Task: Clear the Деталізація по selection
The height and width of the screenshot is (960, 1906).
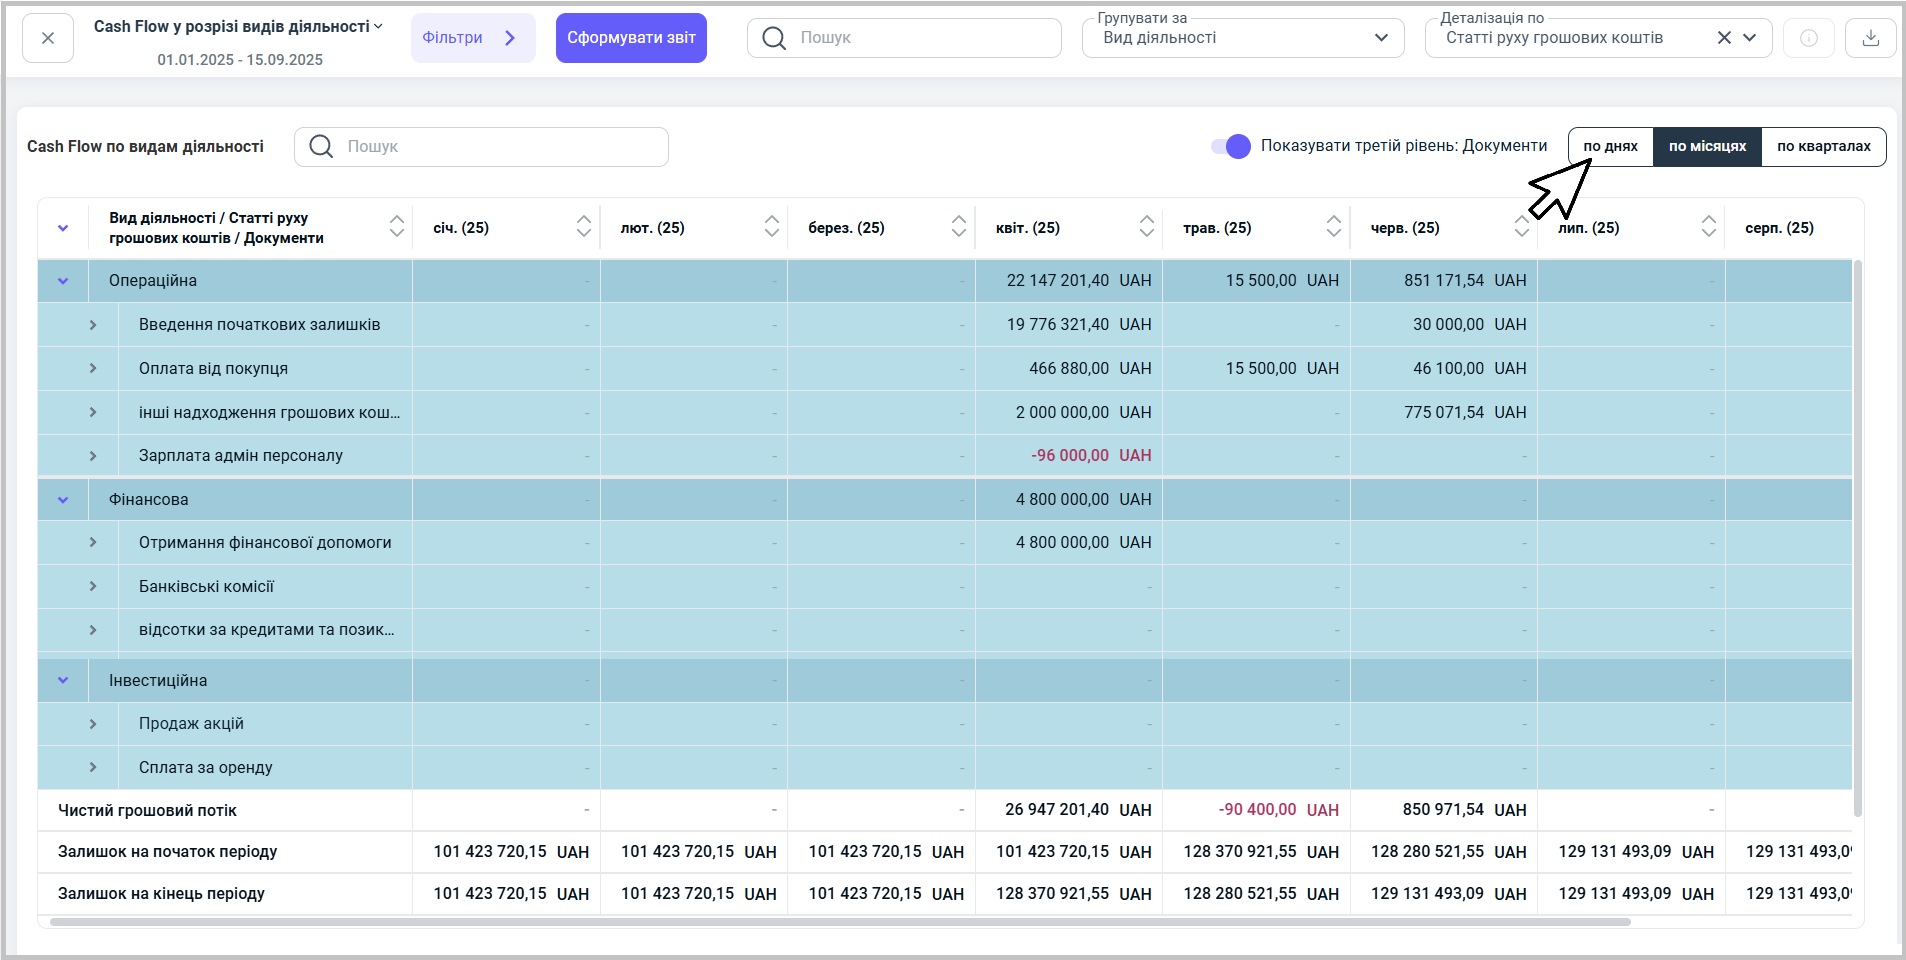Action: tap(1724, 38)
